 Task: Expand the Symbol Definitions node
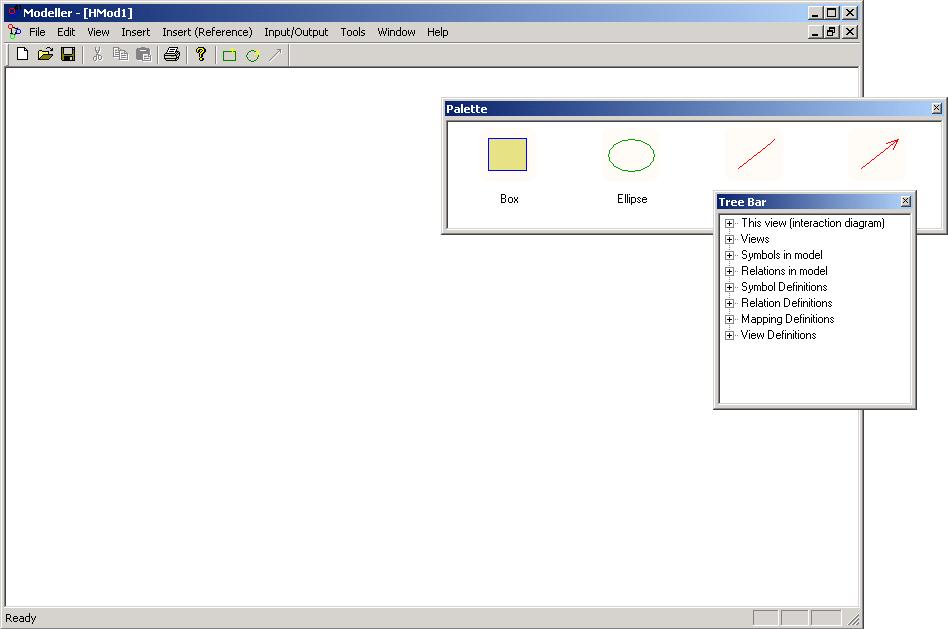point(729,287)
